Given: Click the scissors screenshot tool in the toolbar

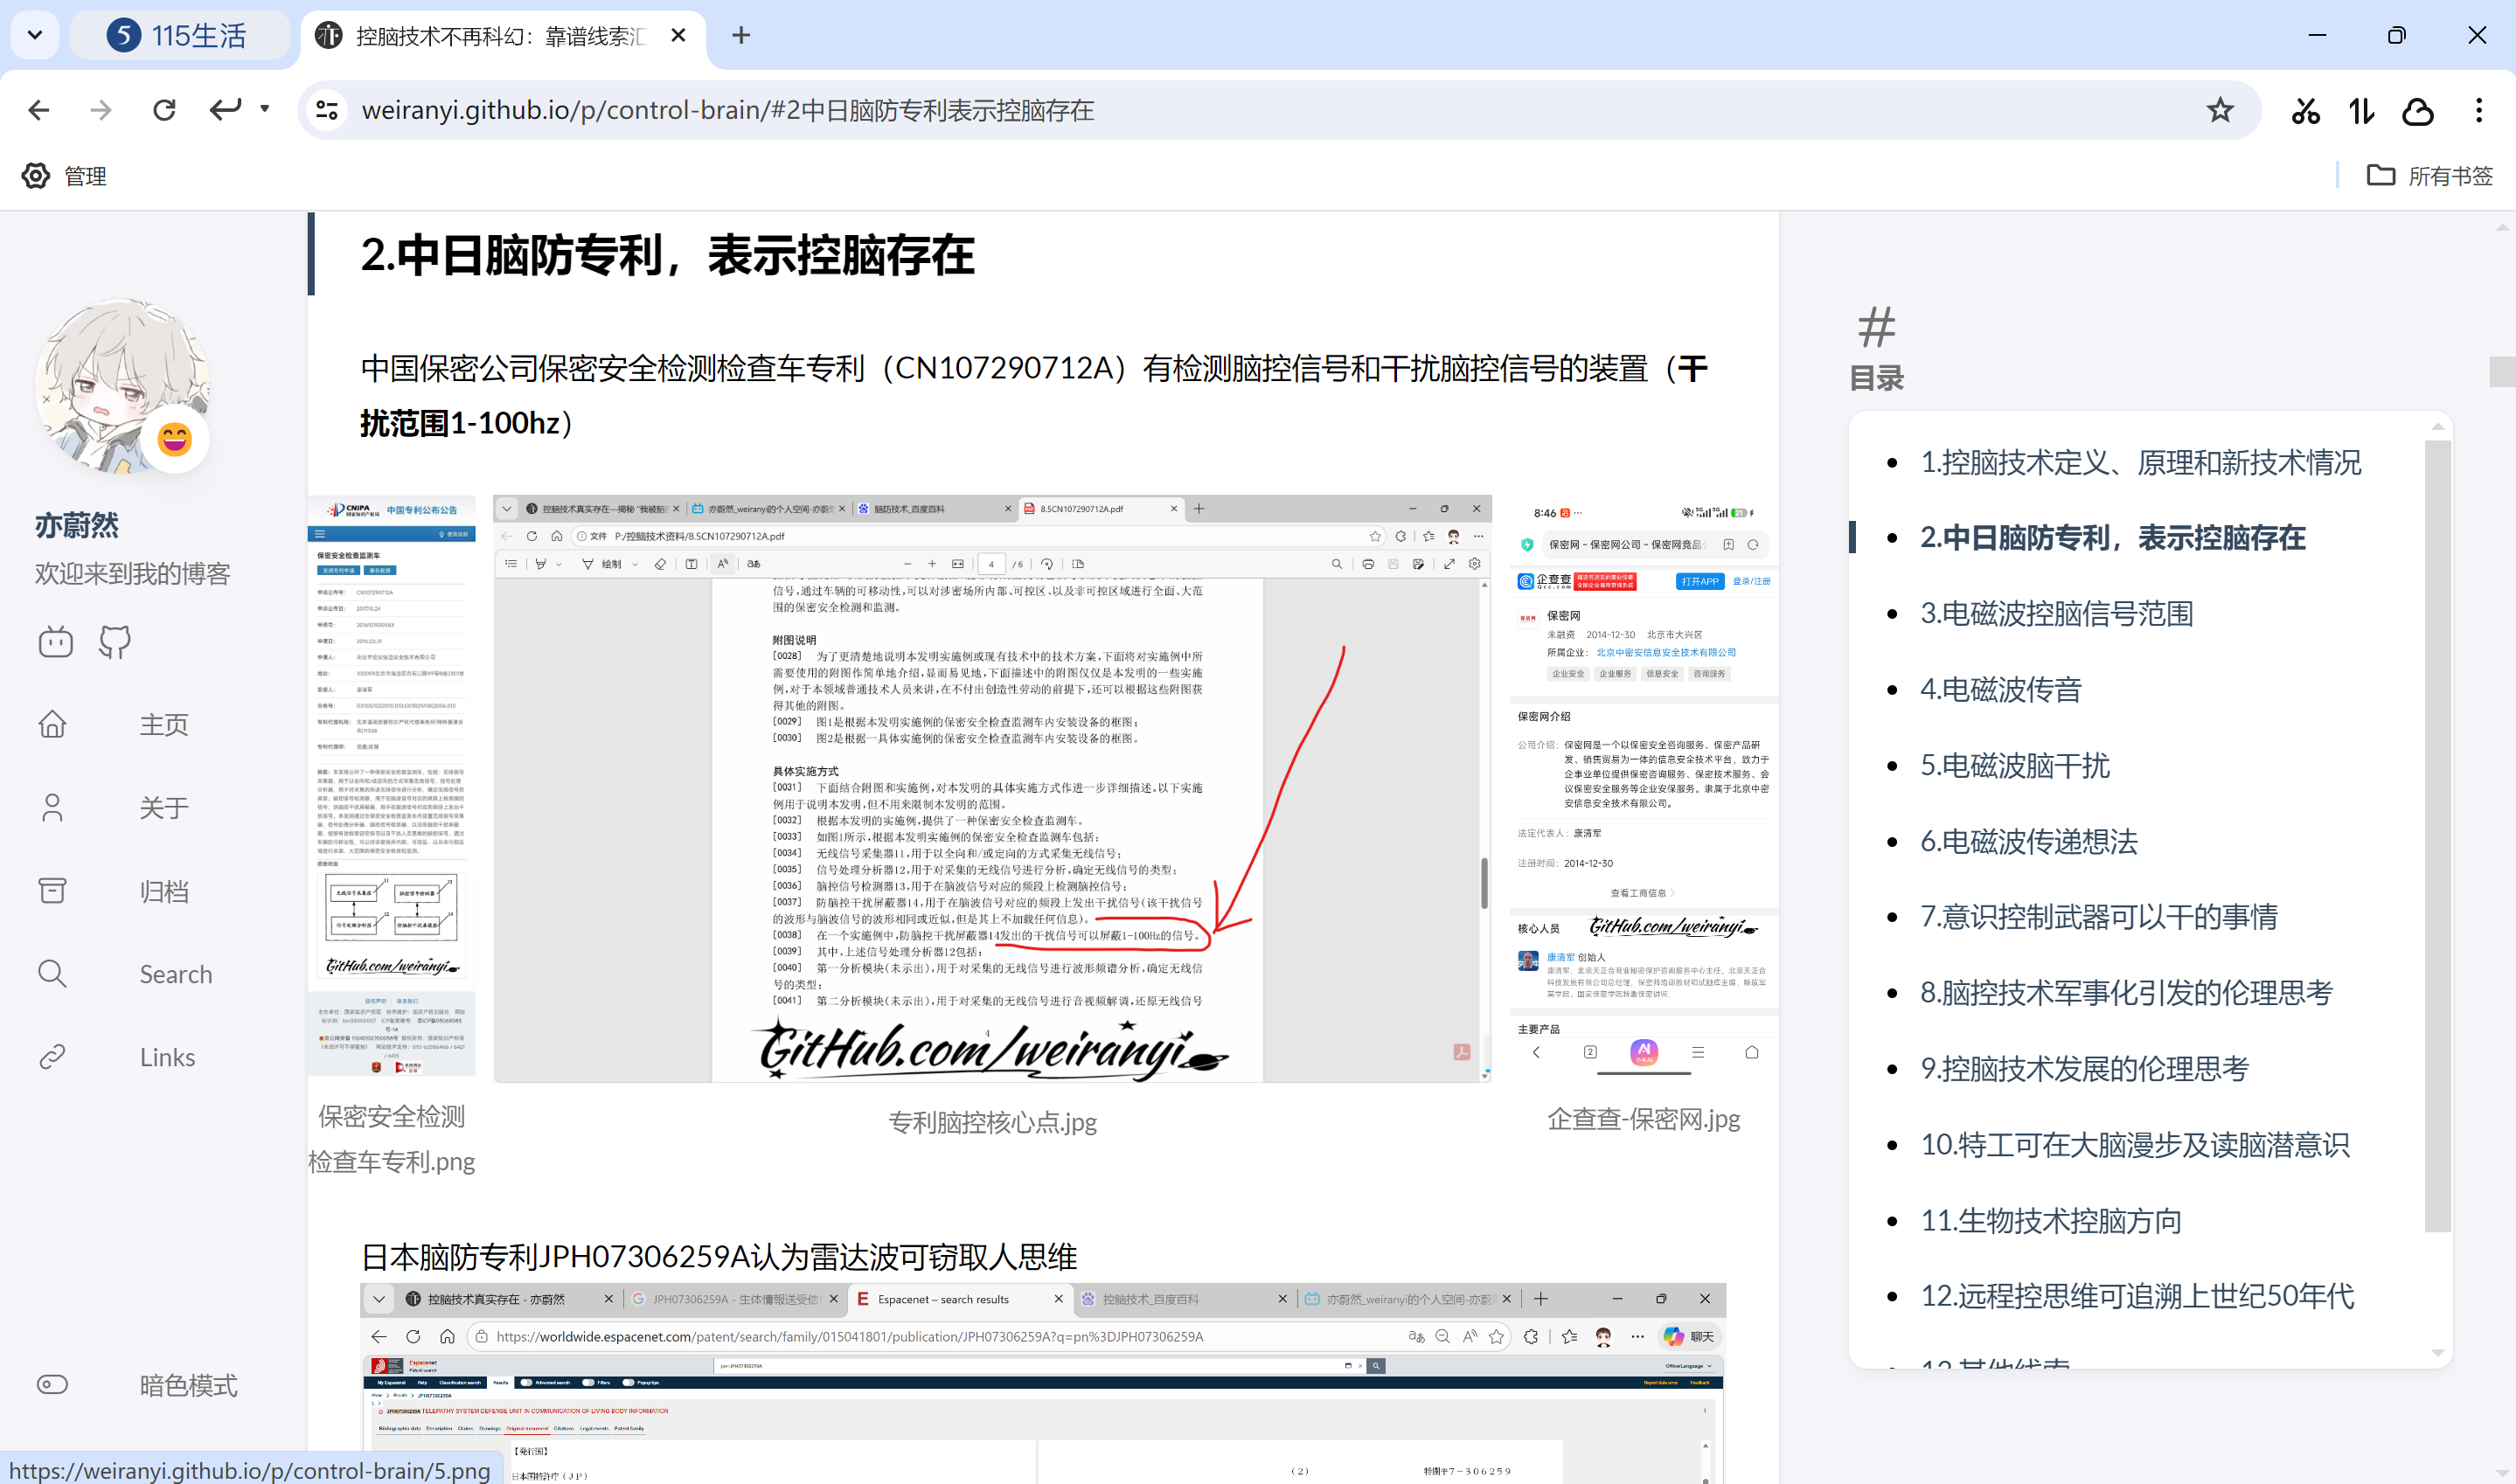Looking at the screenshot, I should [x=2305, y=110].
